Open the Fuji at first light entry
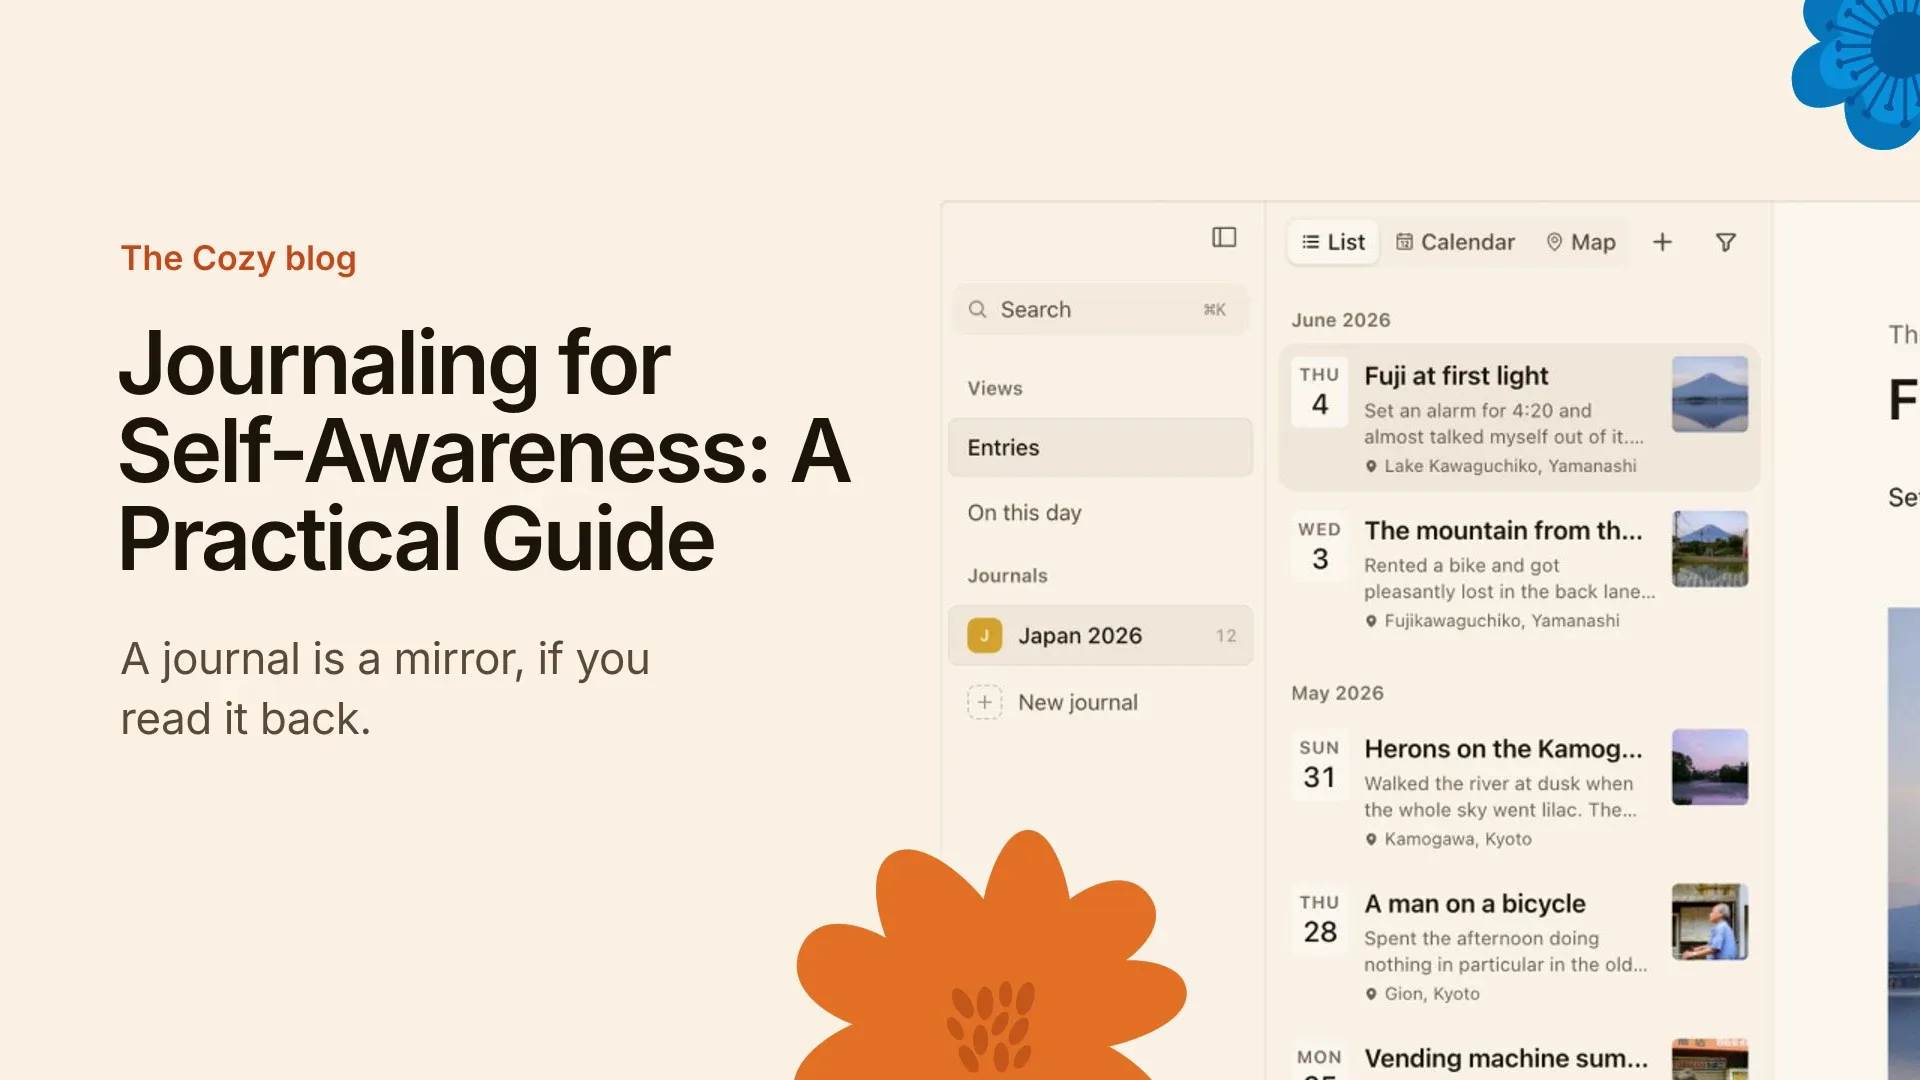This screenshot has height=1080, width=1920. pos(1519,418)
